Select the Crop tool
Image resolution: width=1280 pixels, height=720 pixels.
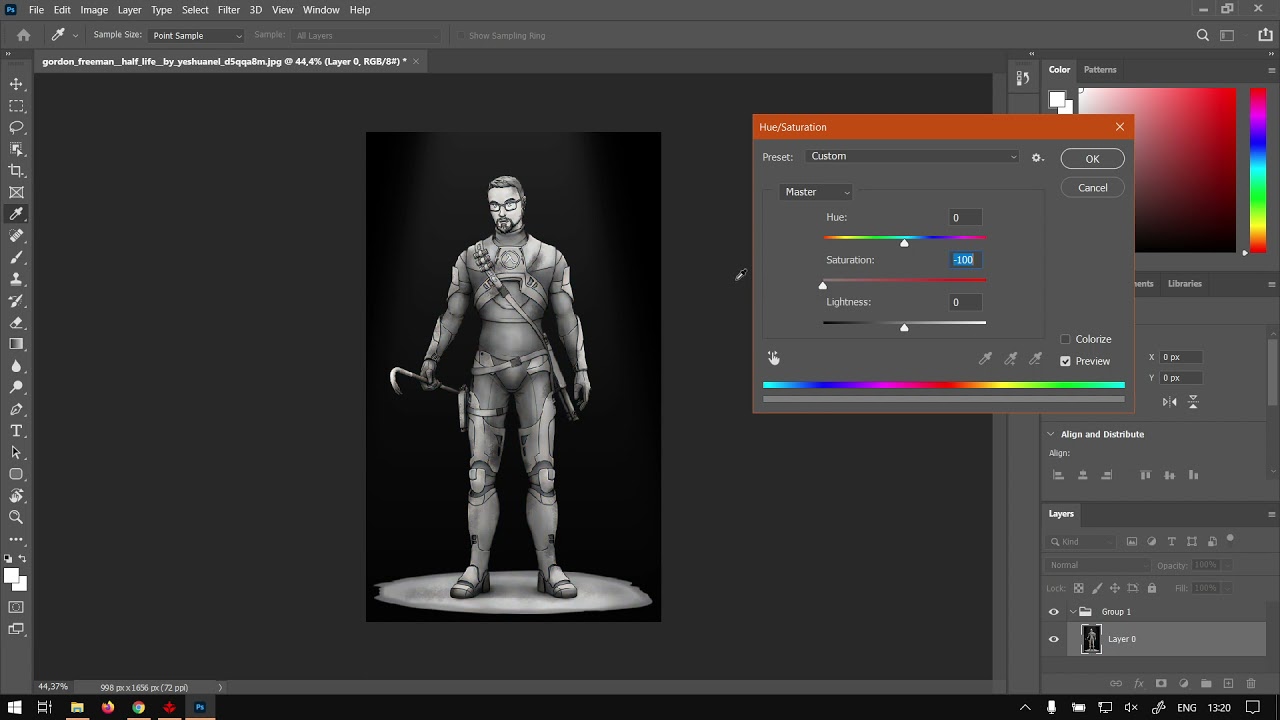(x=16, y=171)
